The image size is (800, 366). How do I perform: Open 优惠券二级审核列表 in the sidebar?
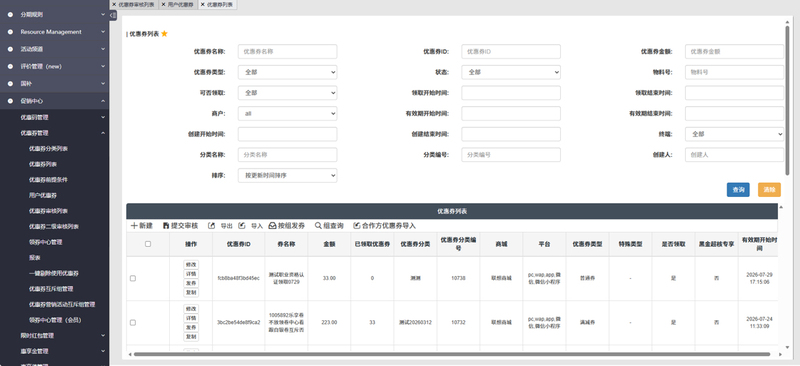pos(54,227)
